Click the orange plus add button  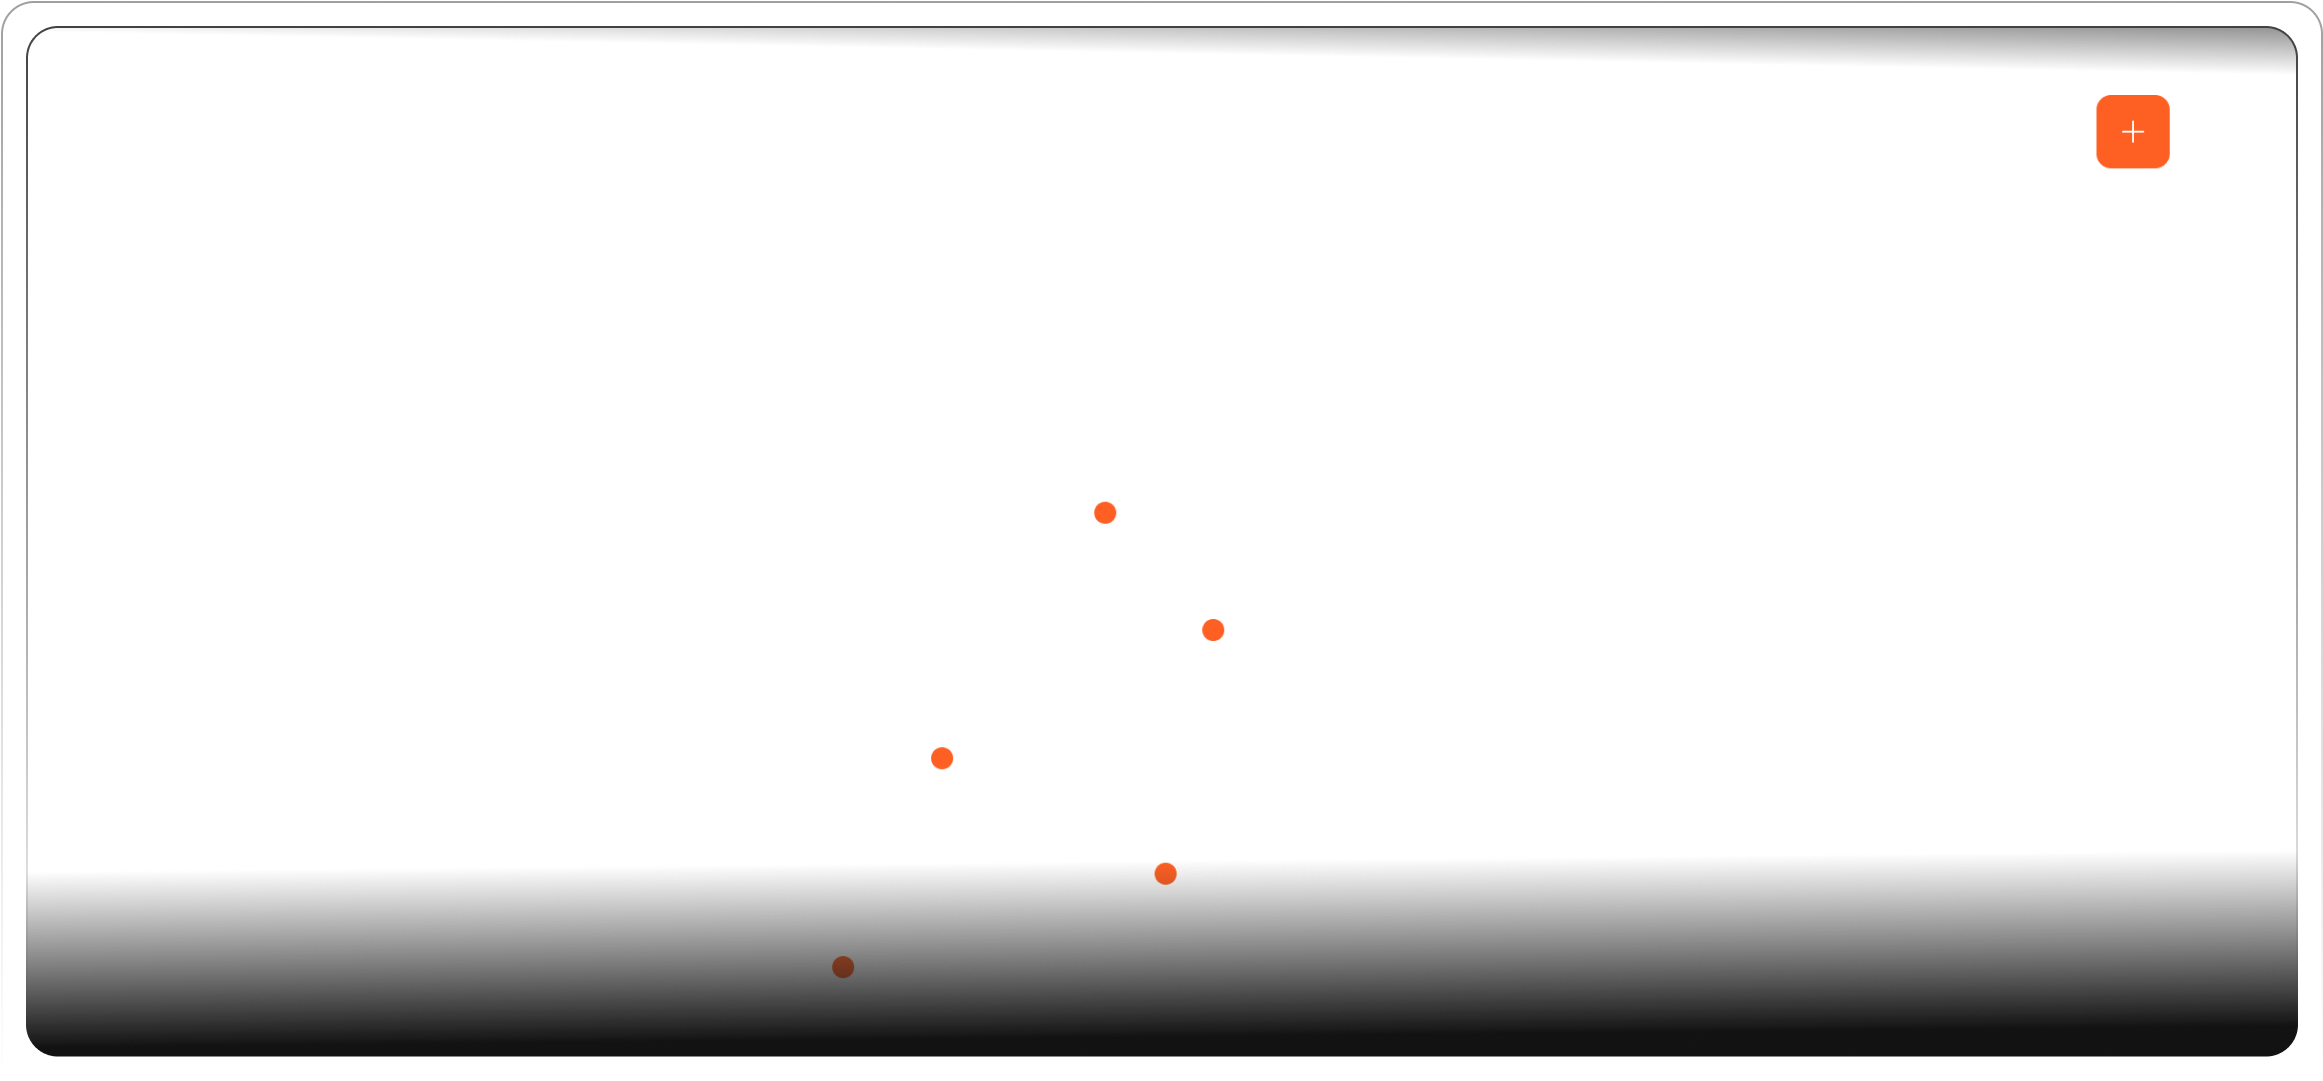(2132, 132)
